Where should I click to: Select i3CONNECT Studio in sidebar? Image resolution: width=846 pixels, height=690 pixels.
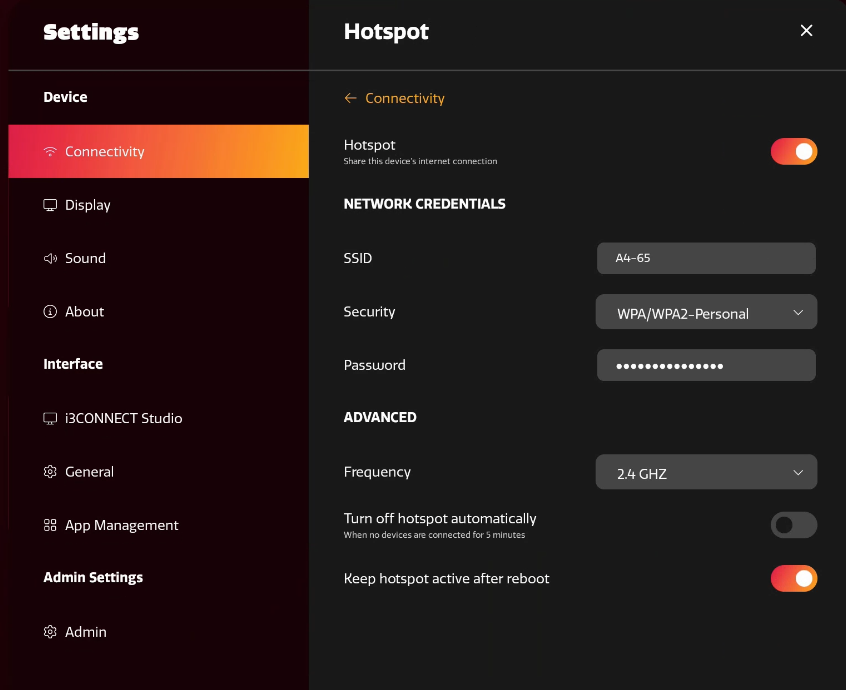(159, 419)
